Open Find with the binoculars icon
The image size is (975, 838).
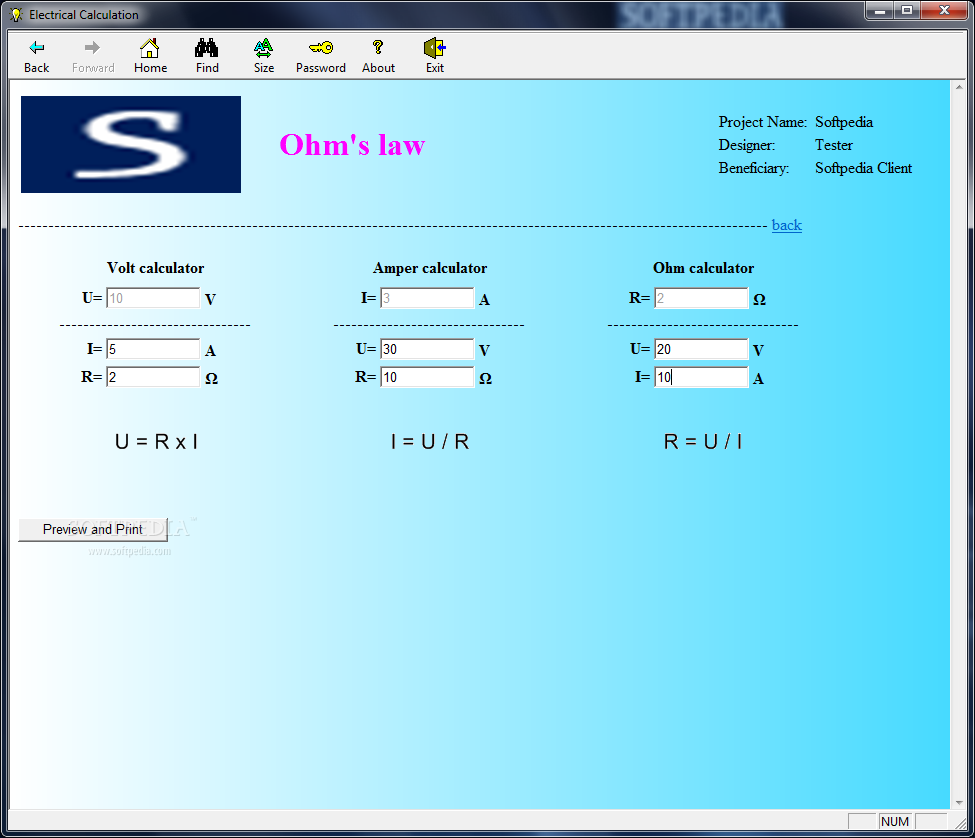pos(207,56)
